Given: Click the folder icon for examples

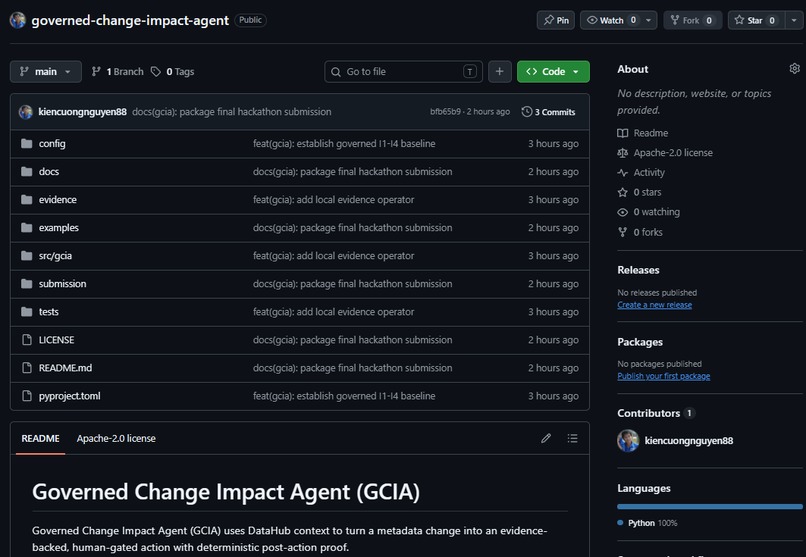Looking at the screenshot, I should pos(27,227).
